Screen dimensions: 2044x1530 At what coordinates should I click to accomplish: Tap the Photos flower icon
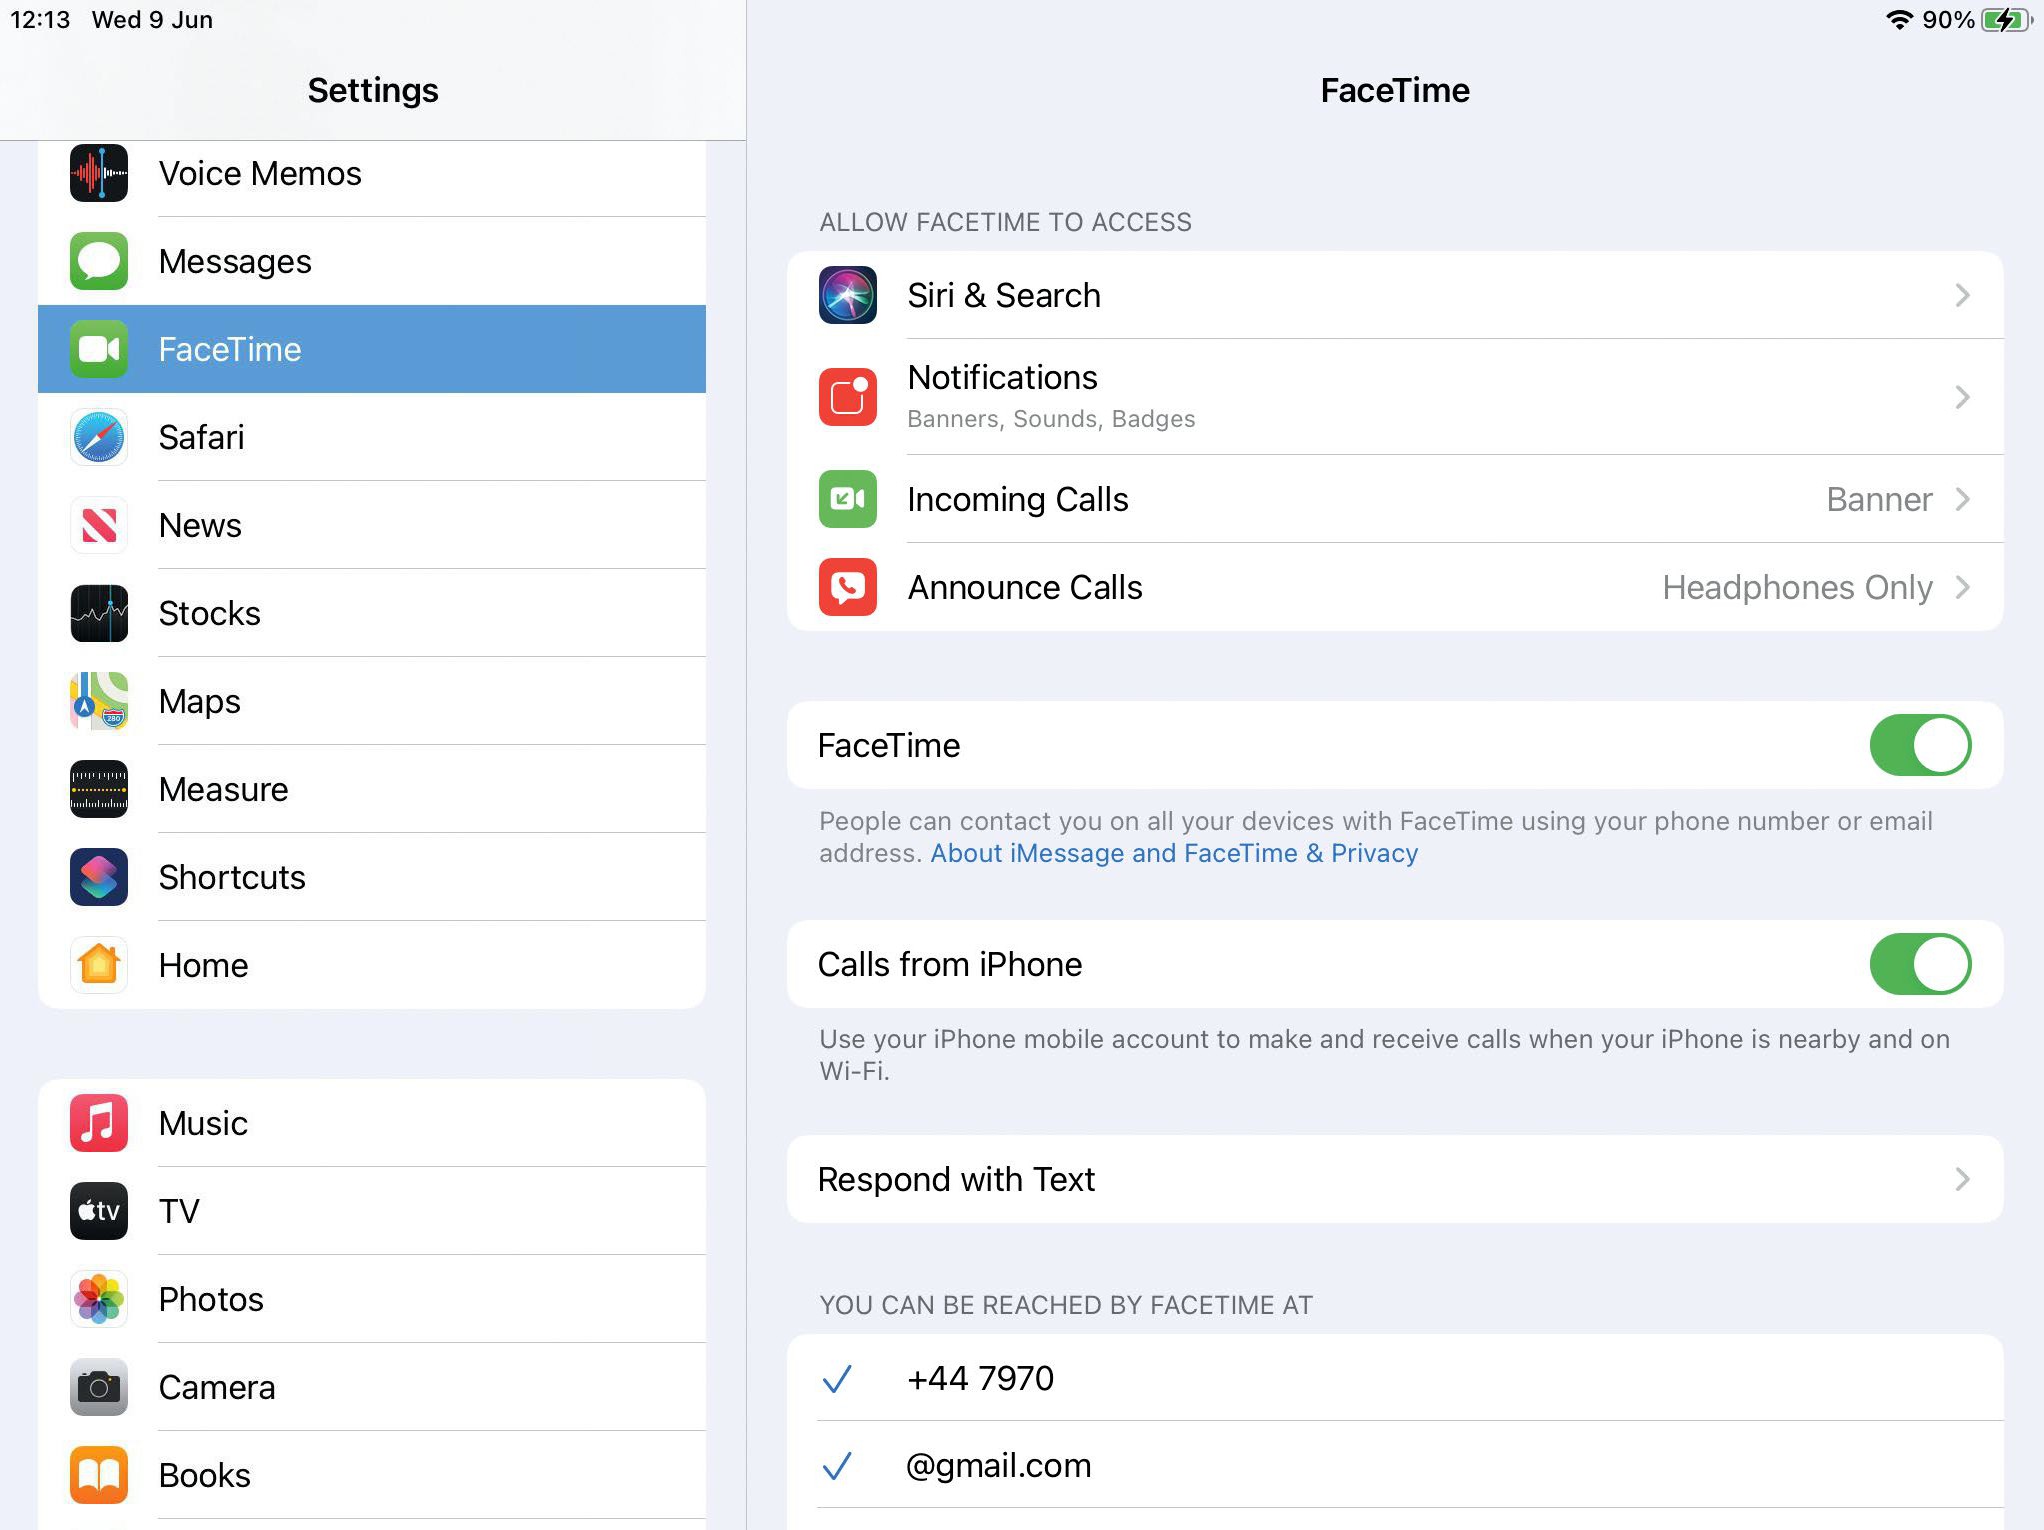(99, 1299)
